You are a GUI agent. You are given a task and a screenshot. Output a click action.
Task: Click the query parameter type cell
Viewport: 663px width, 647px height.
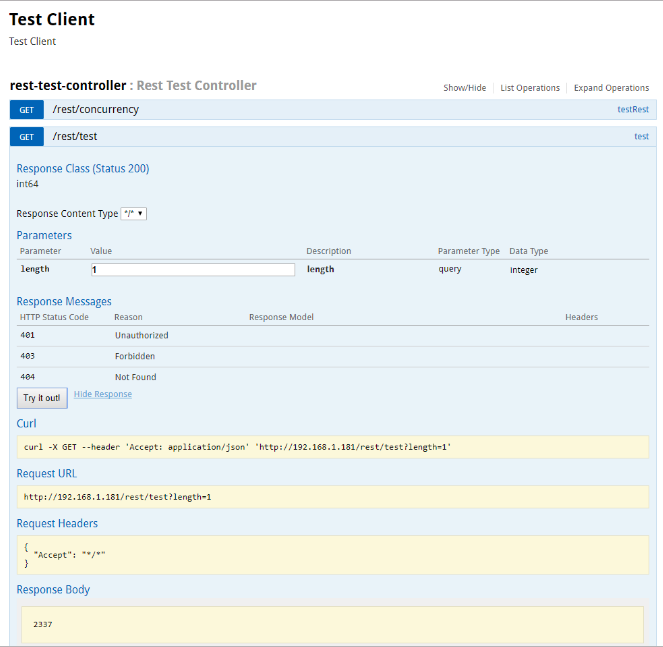pos(450,269)
